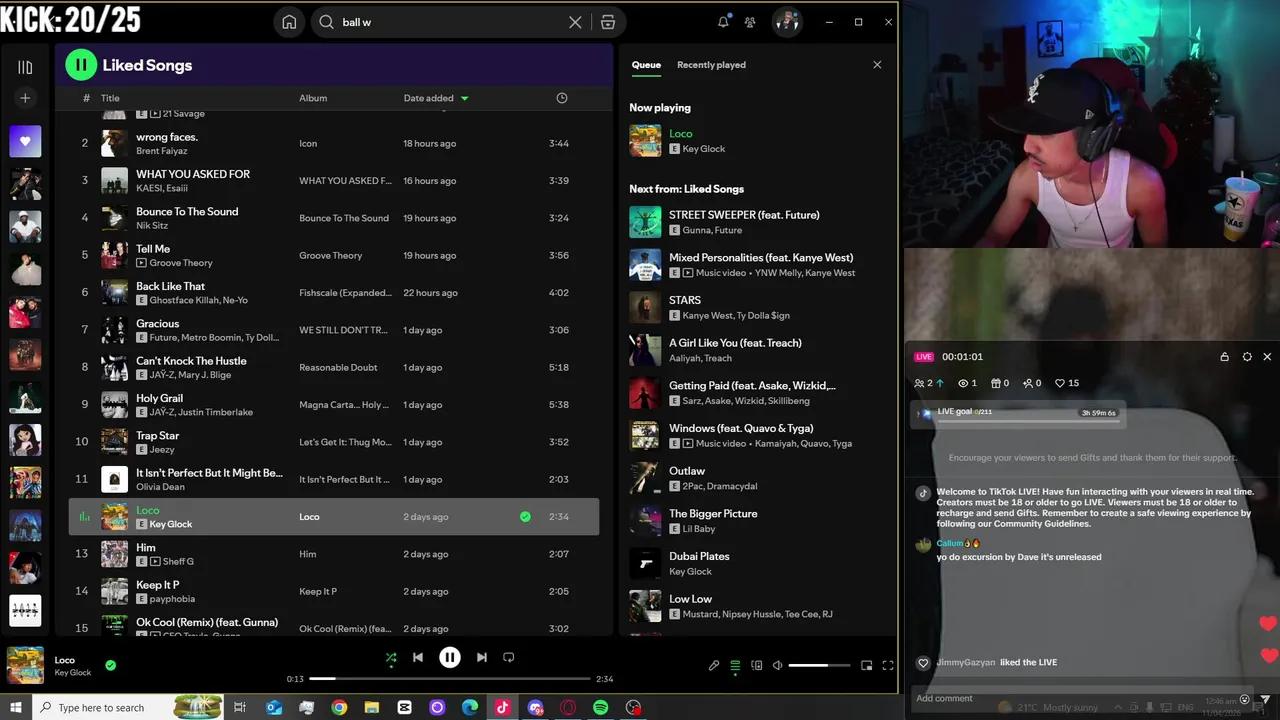
Task: Sort by the Album column header
Action: (x=313, y=98)
